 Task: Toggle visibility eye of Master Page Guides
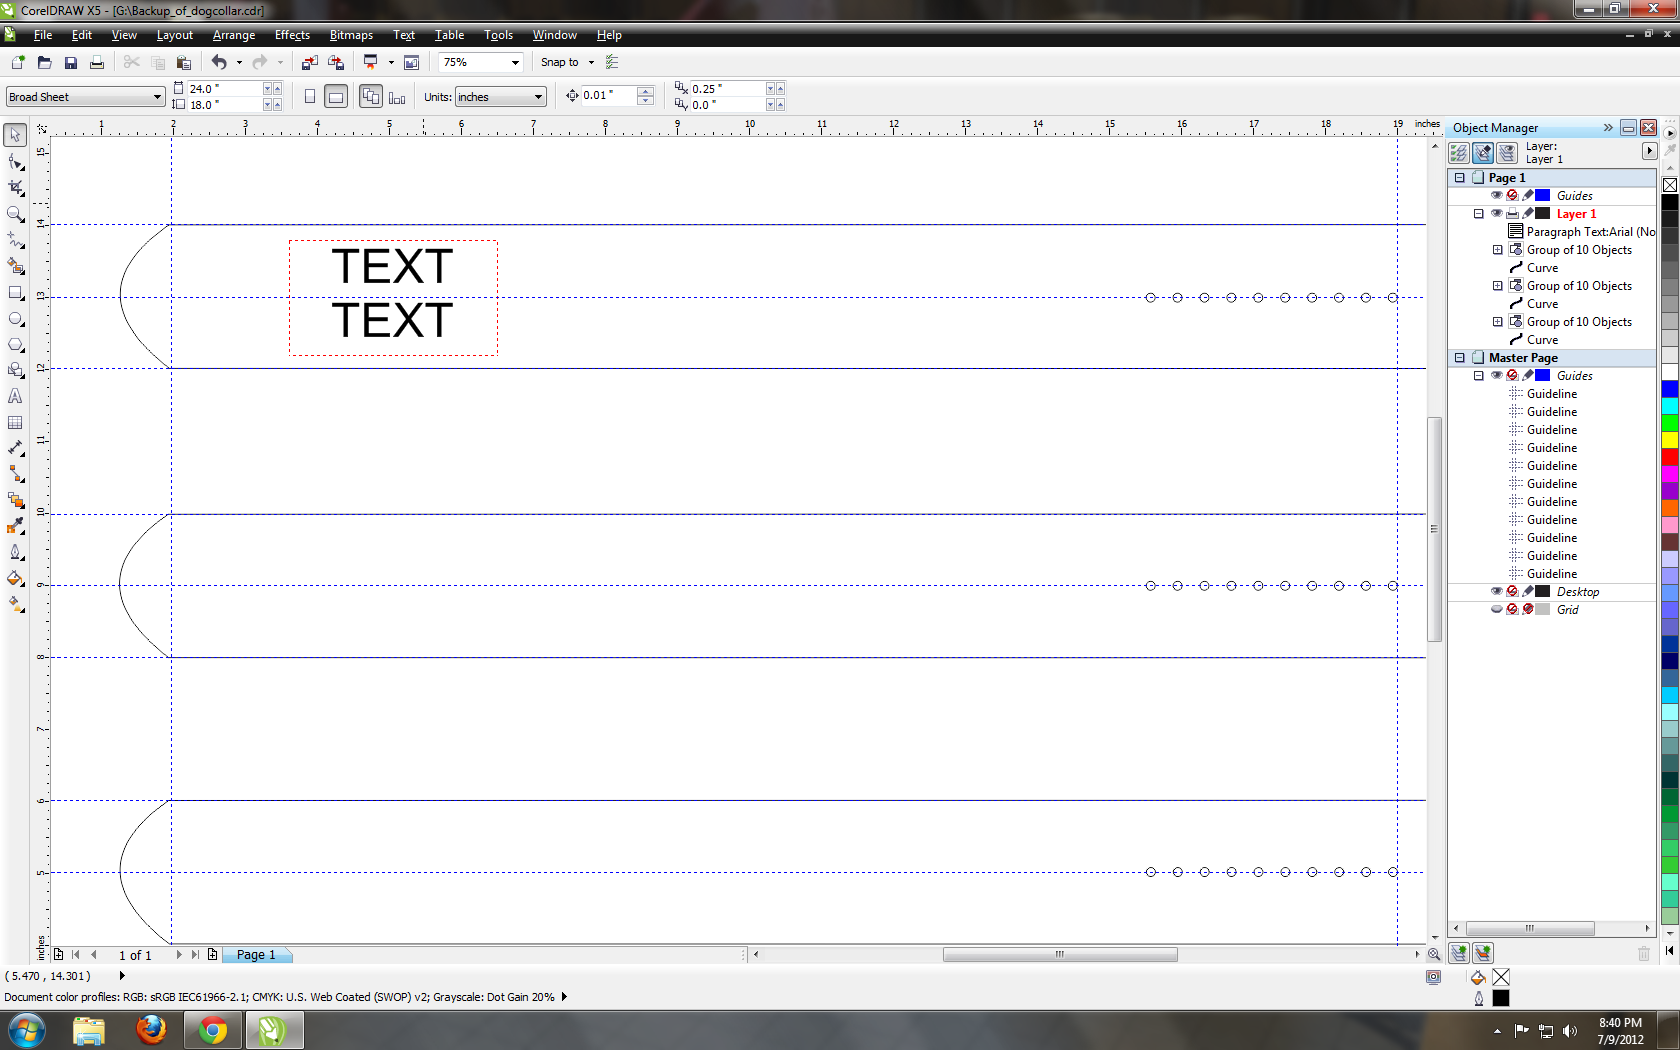coord(1496,375)
